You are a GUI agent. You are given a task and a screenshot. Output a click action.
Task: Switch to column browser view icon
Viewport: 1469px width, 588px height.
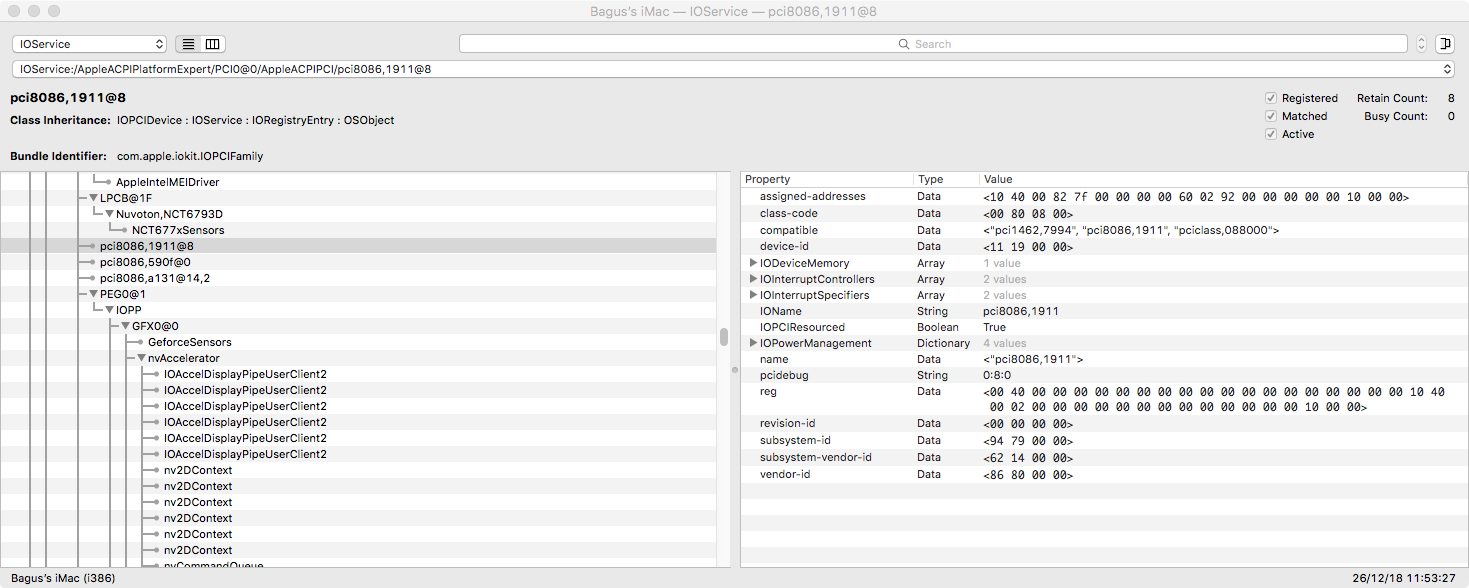[212, 44]
